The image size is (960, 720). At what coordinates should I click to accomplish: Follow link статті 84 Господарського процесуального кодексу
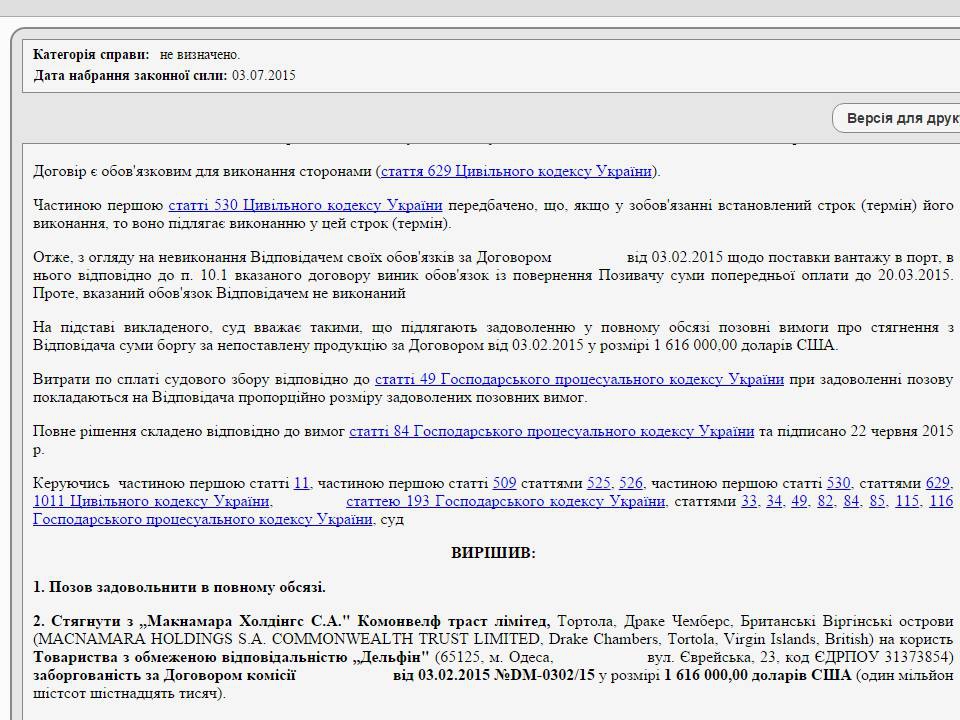point(551,432)
